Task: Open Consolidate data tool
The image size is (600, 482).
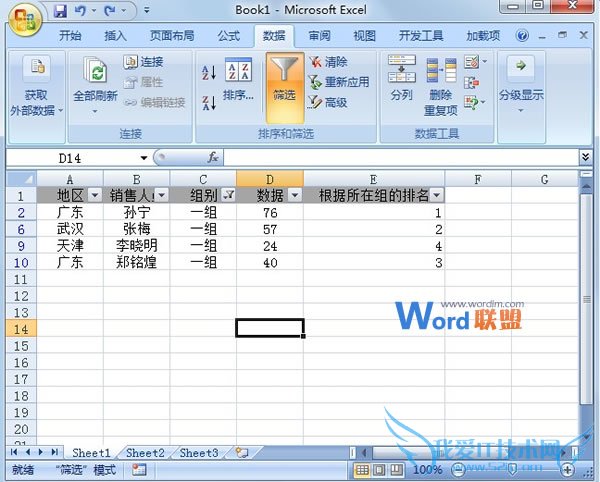Action: click(471, 82)
